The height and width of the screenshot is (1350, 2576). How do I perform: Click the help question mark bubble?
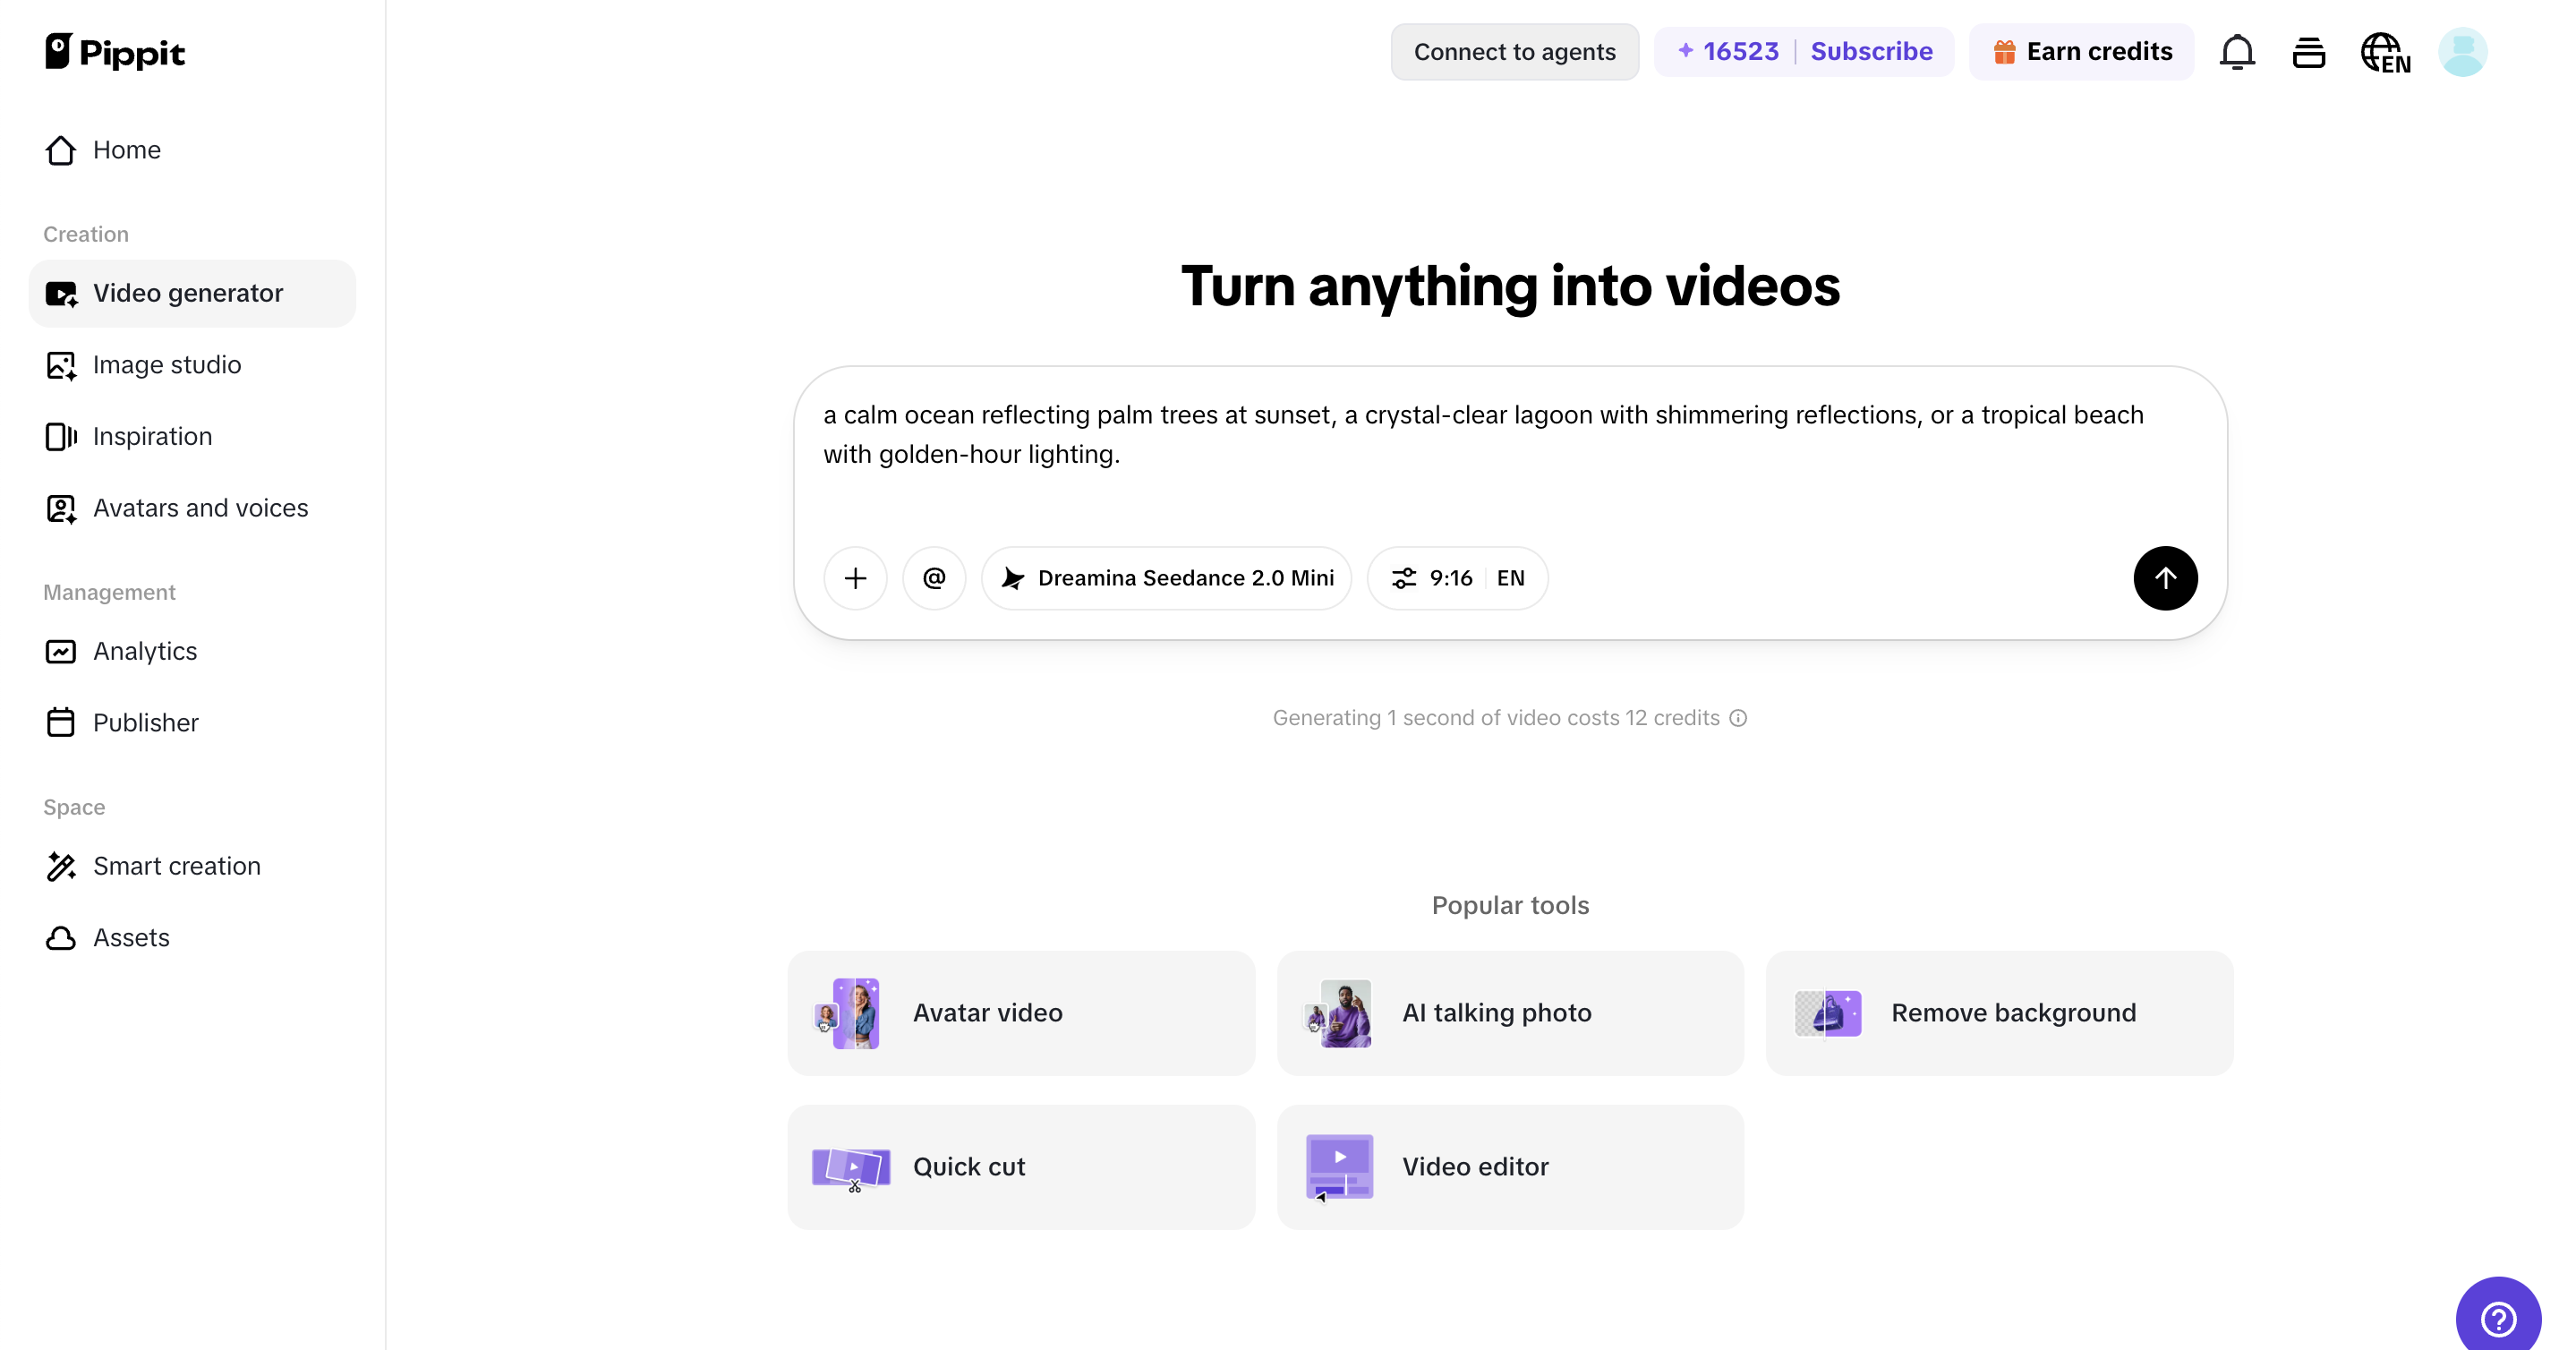point(2498,1318)
